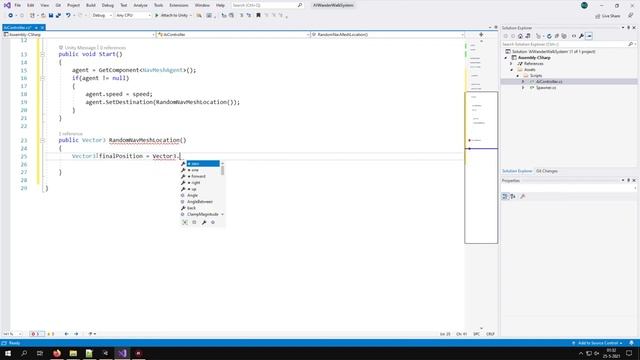Image resolution: width=640 pixels, height=360 pixels.
Task: Open the Any CPU platform dropdown
Action: (x=133, y=15)
